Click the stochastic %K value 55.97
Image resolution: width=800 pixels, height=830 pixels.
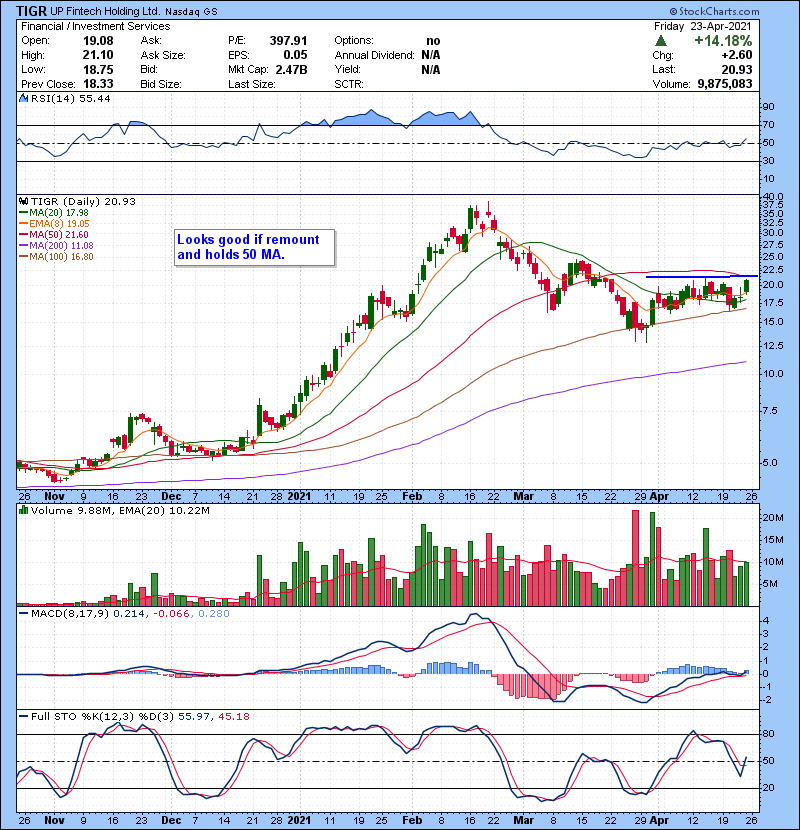(x=194, y=716)
